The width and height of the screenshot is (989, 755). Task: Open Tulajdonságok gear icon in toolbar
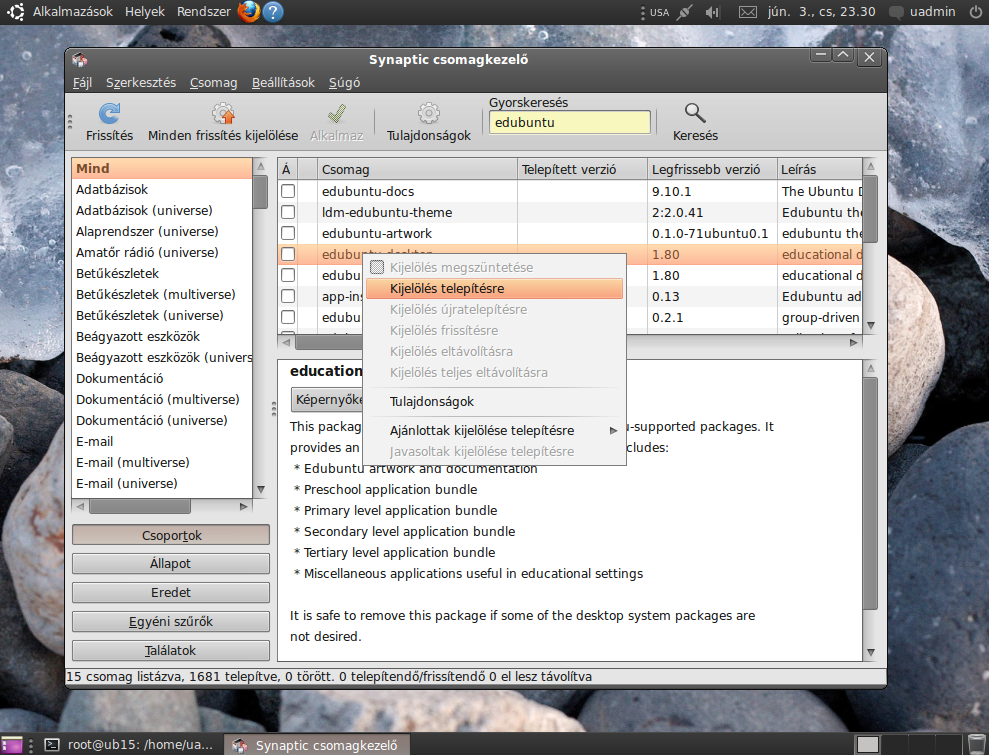point(429,114)
